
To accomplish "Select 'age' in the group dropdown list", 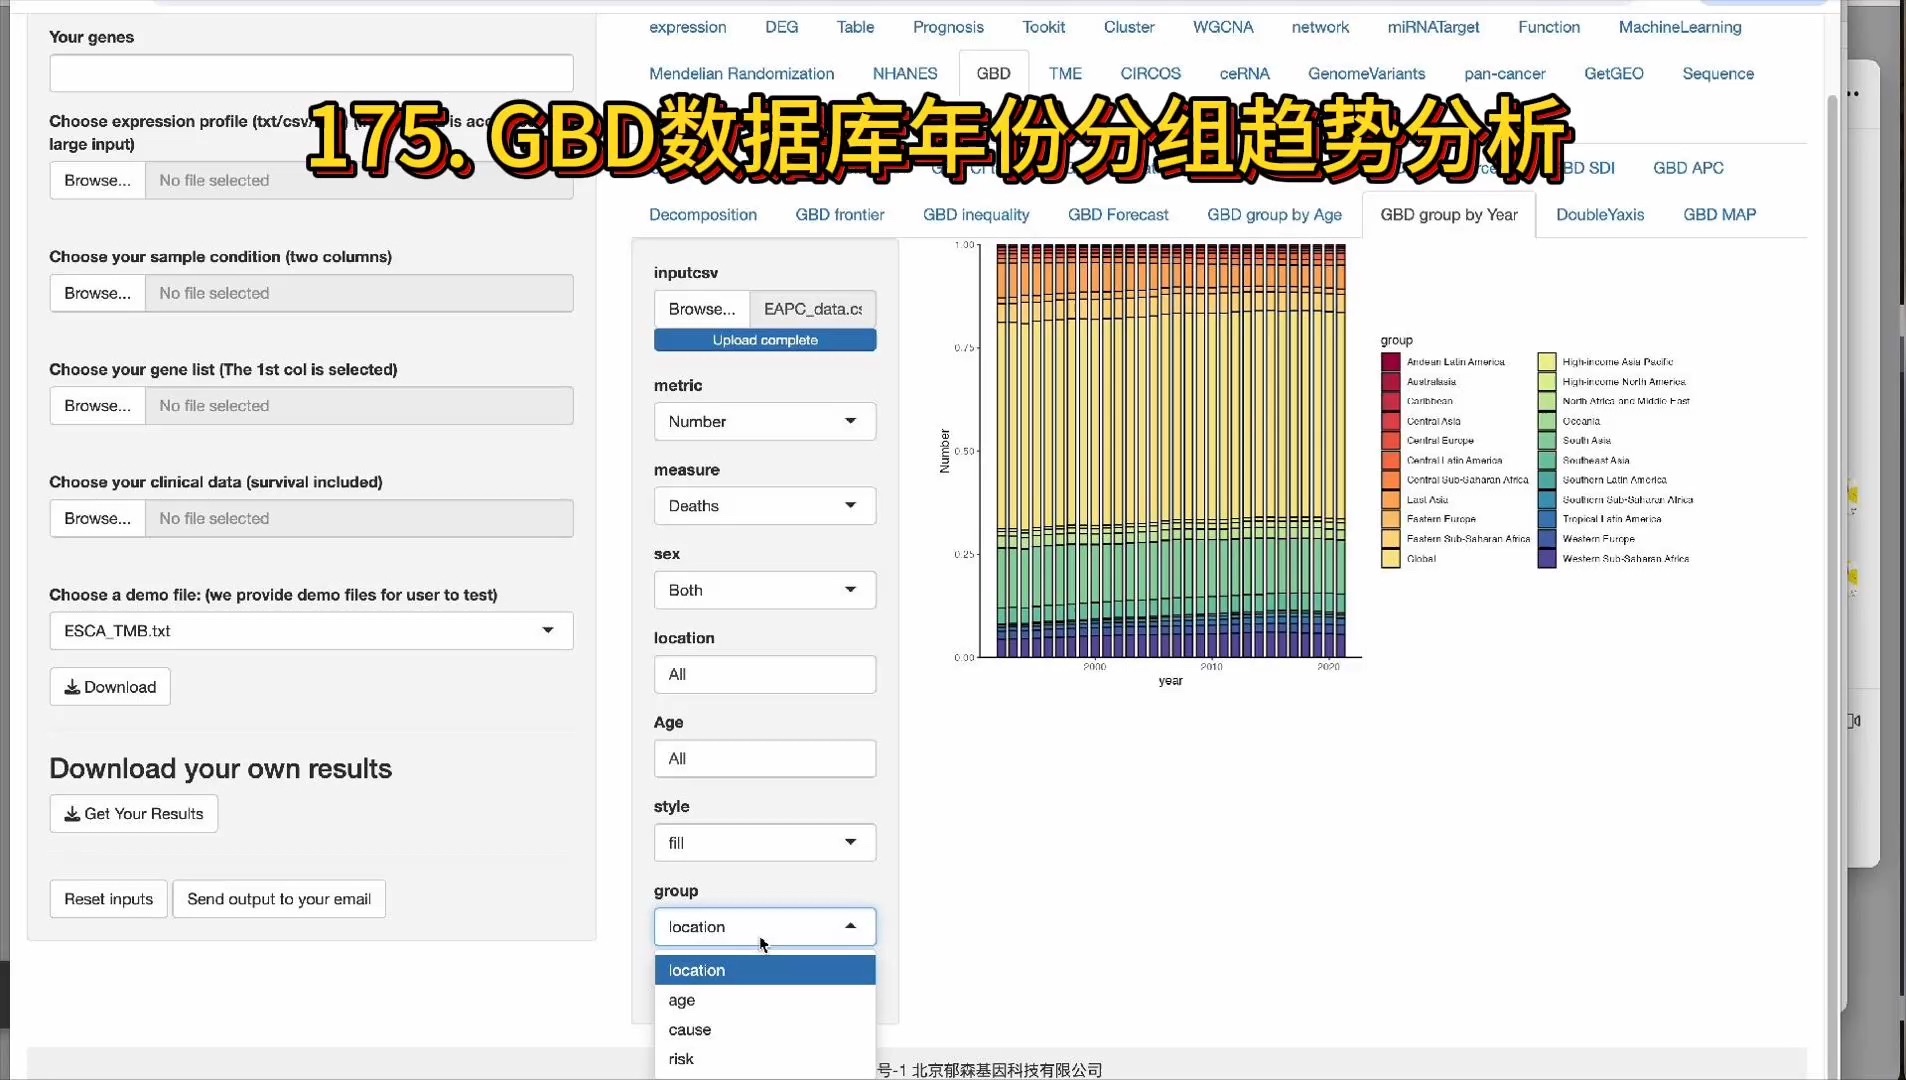I will (682, 1000).
